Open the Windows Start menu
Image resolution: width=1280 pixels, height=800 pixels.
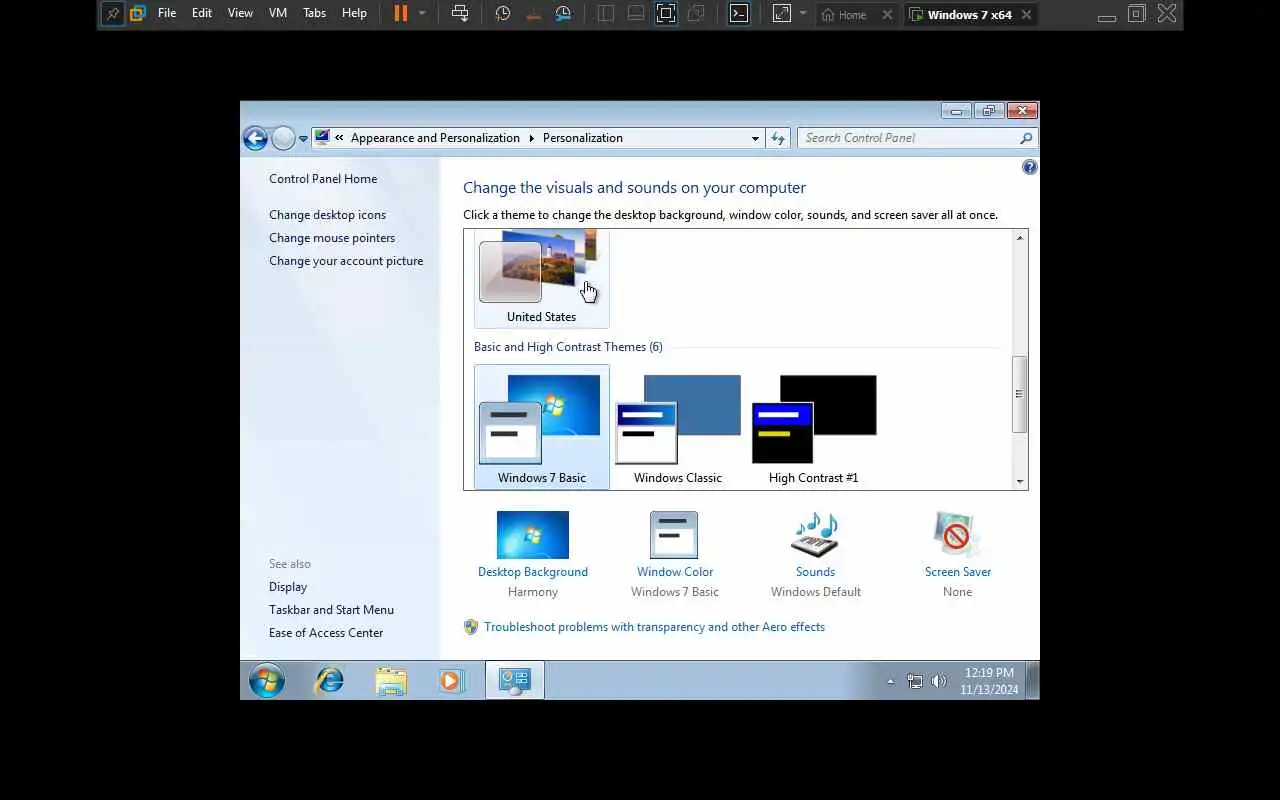click(267, 681)
